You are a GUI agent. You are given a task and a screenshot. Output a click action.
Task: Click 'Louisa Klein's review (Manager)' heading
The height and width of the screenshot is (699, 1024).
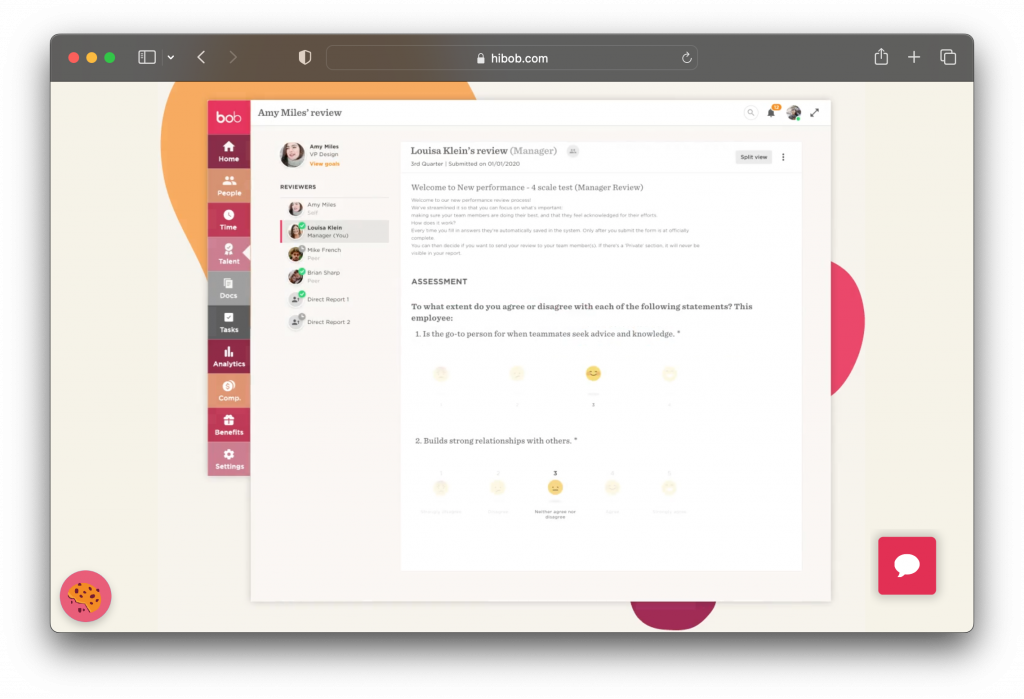click(x=483, y=151)
